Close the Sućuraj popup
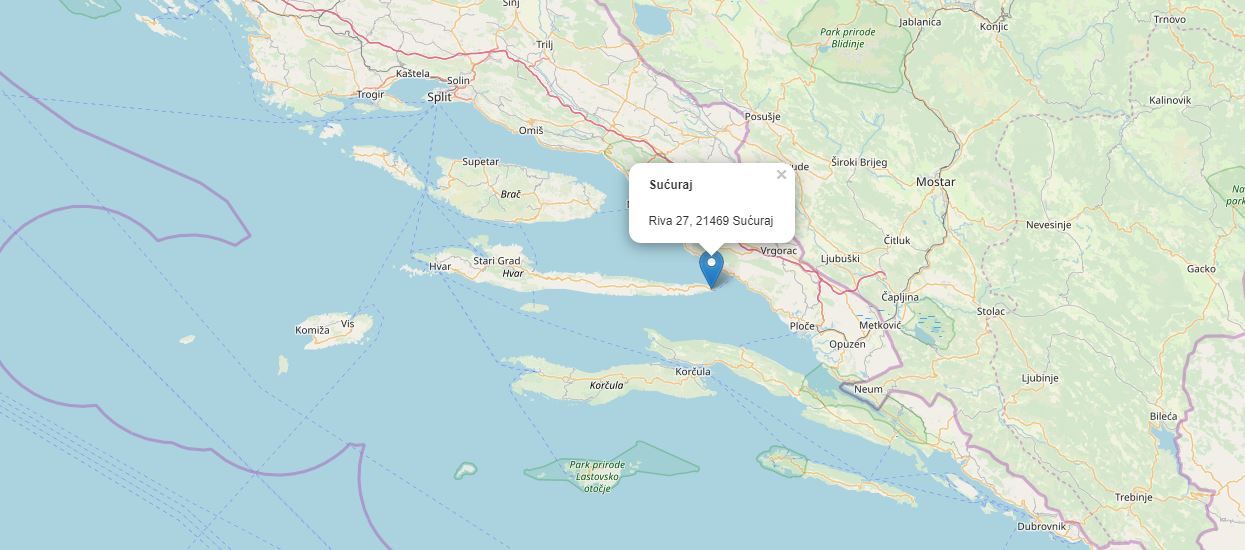Image resolution: width=1245 pixels, height=550 pixels. coord(781,175)
